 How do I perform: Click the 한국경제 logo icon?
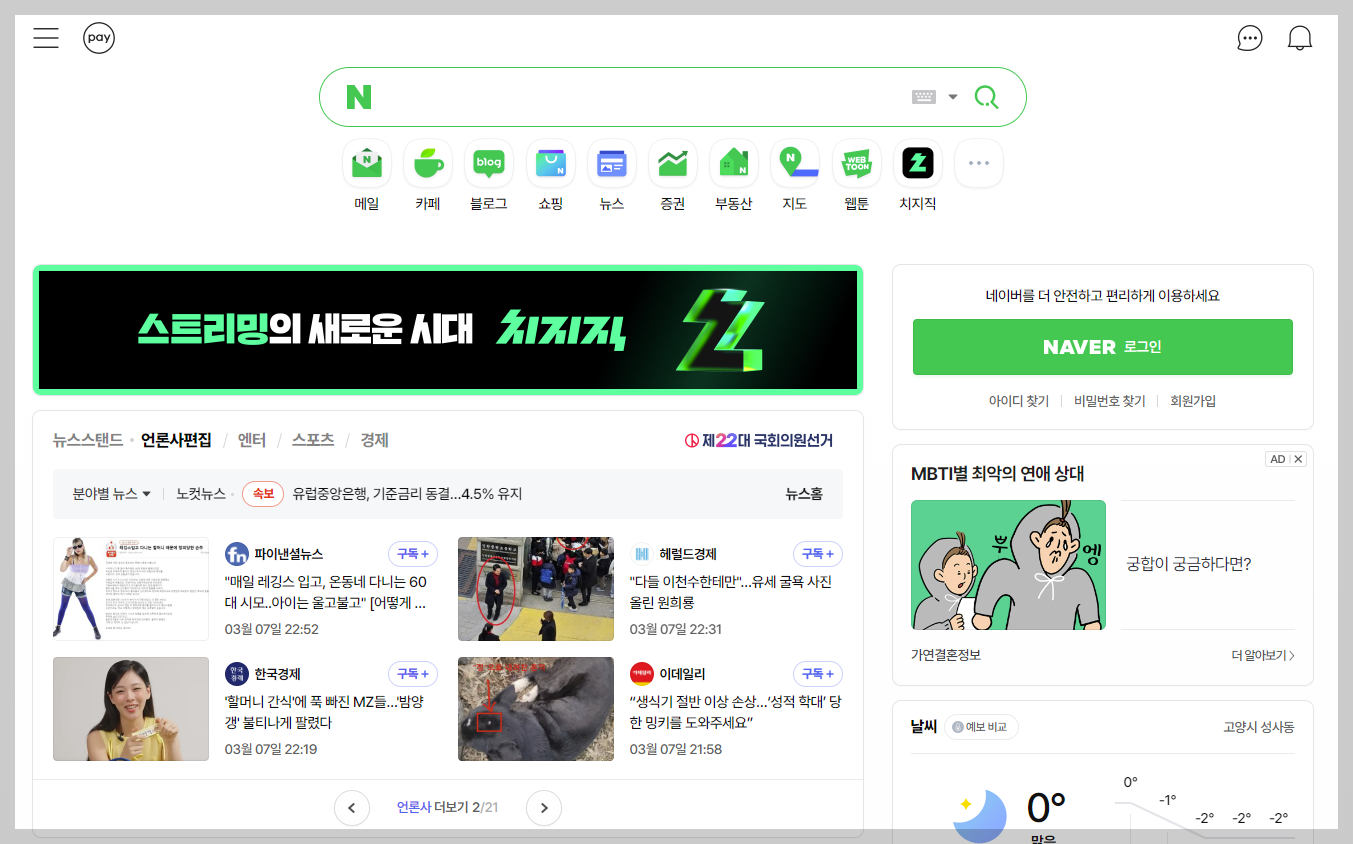(237, 674)
